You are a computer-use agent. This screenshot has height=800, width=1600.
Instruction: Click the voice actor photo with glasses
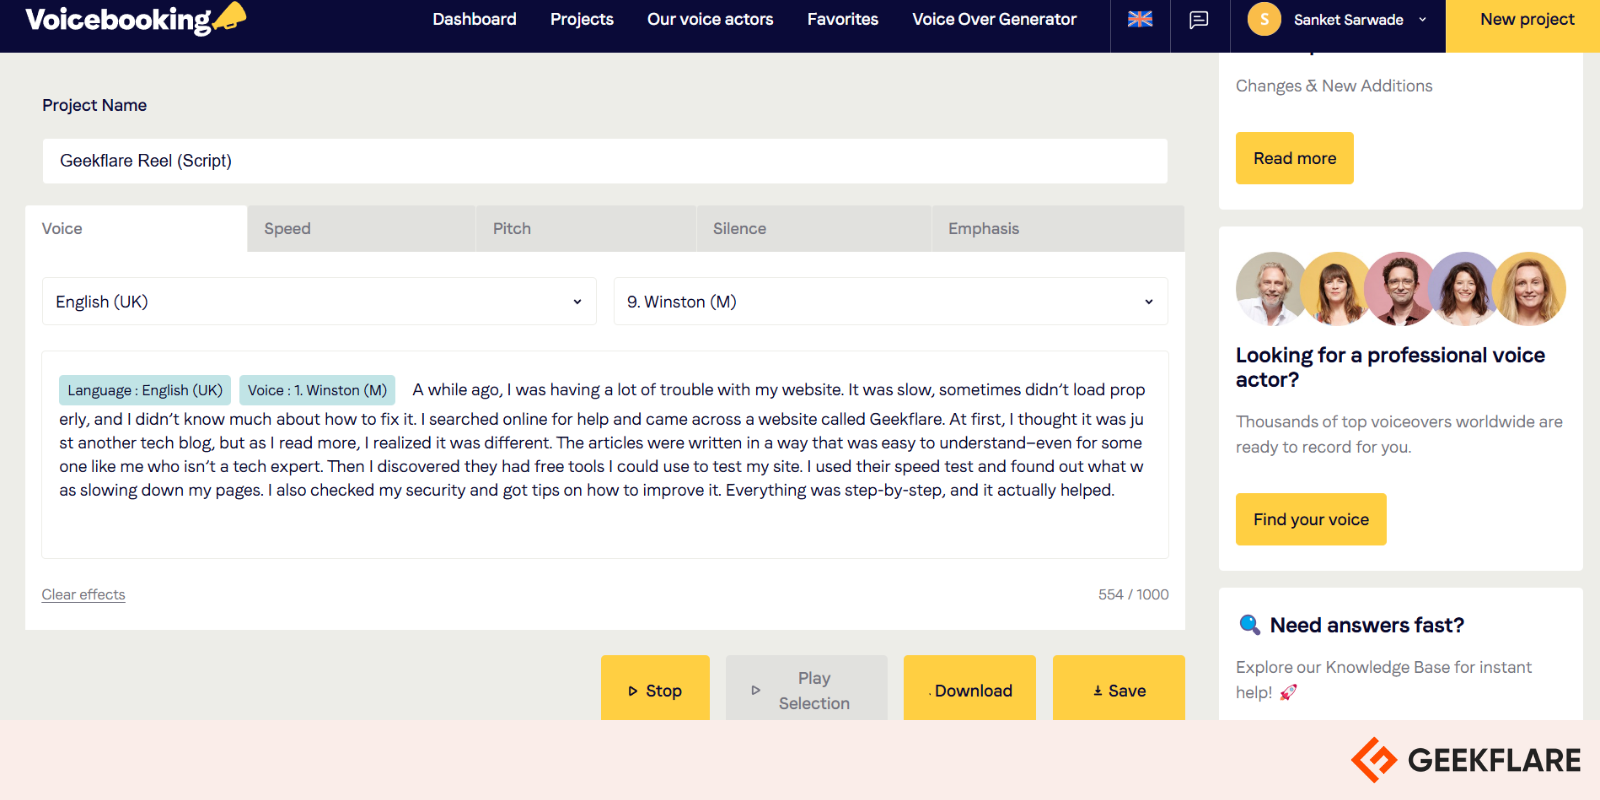click(x=1400, y=288)
